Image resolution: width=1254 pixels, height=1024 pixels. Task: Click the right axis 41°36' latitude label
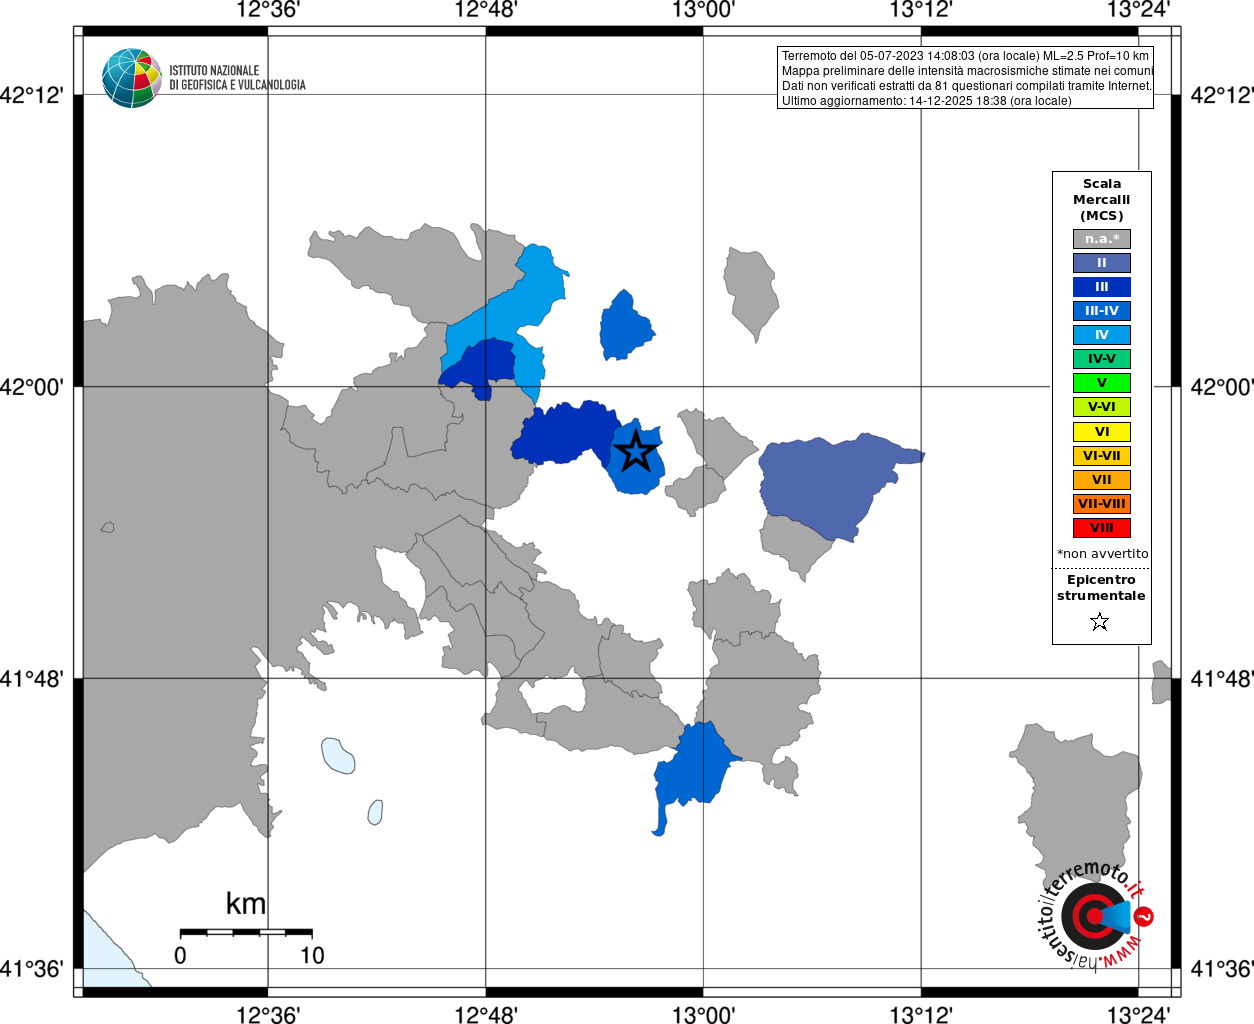point(1222,968)
